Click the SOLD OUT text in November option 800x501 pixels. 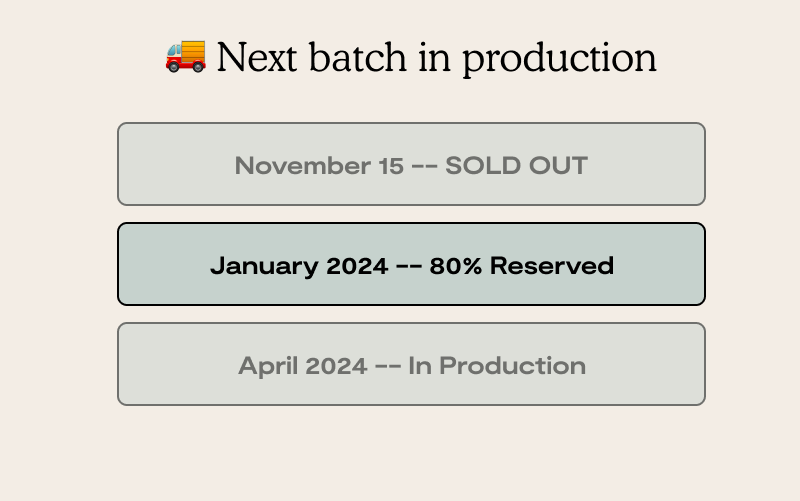point(516,165)
